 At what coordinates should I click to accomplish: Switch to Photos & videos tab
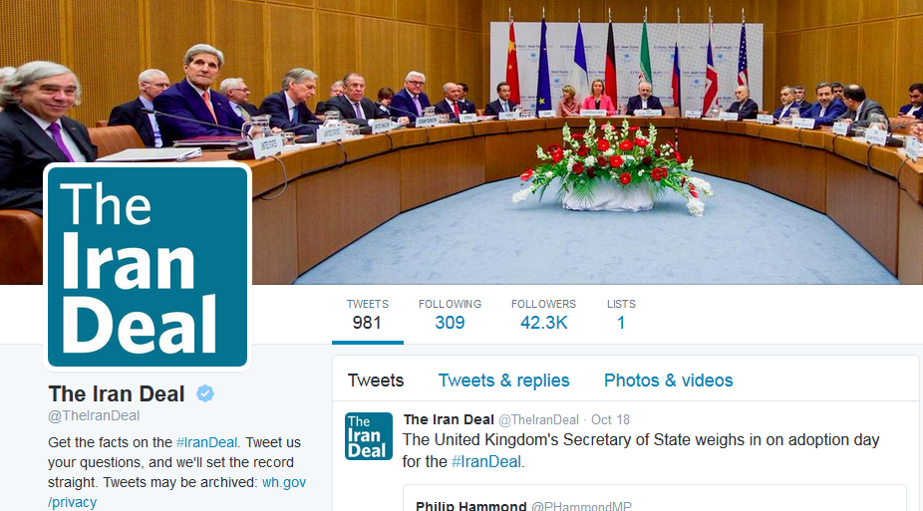click(x=668, y=380)
